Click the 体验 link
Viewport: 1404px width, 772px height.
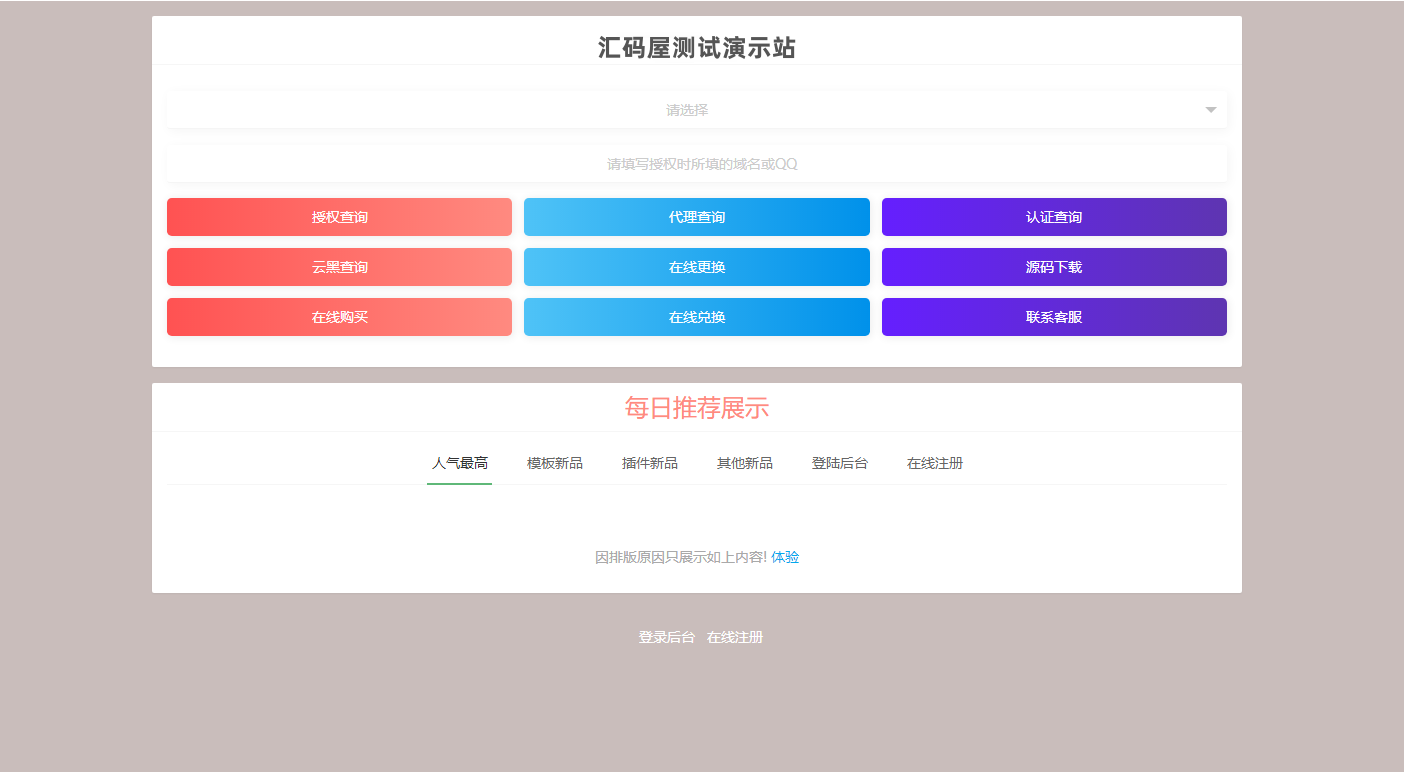[x=785, y=557]
